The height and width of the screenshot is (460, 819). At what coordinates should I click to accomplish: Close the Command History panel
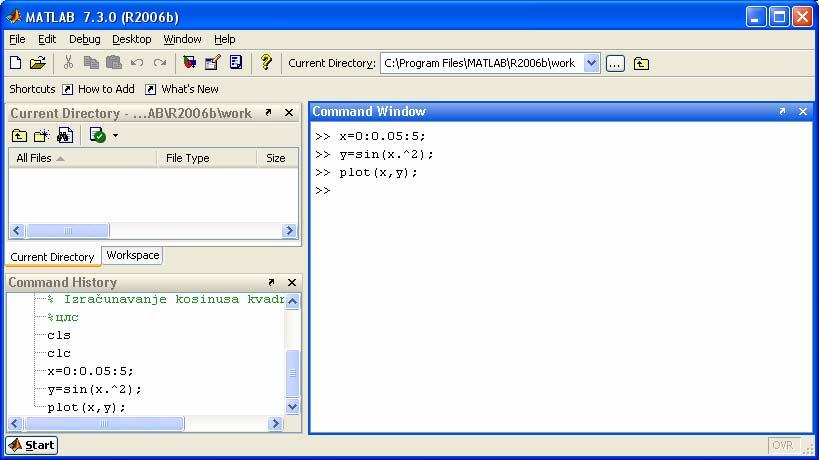pyautogui.click(x=292, y=282)
